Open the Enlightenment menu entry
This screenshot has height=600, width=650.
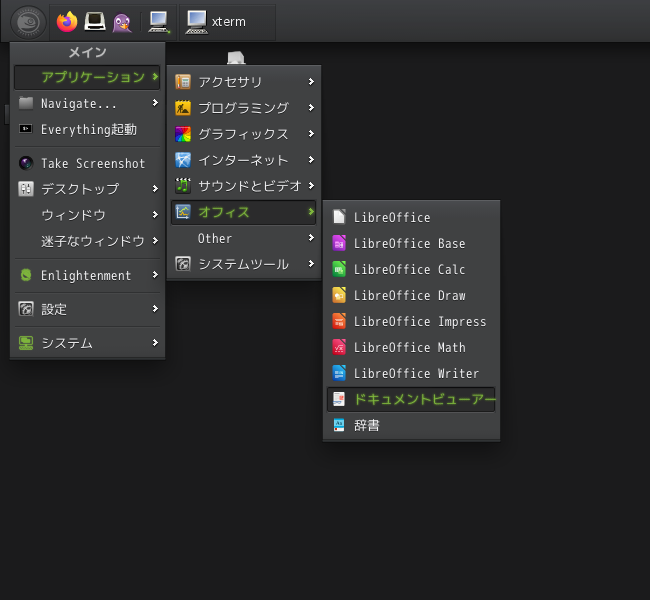pyautogui.click(x=87, y=275)
